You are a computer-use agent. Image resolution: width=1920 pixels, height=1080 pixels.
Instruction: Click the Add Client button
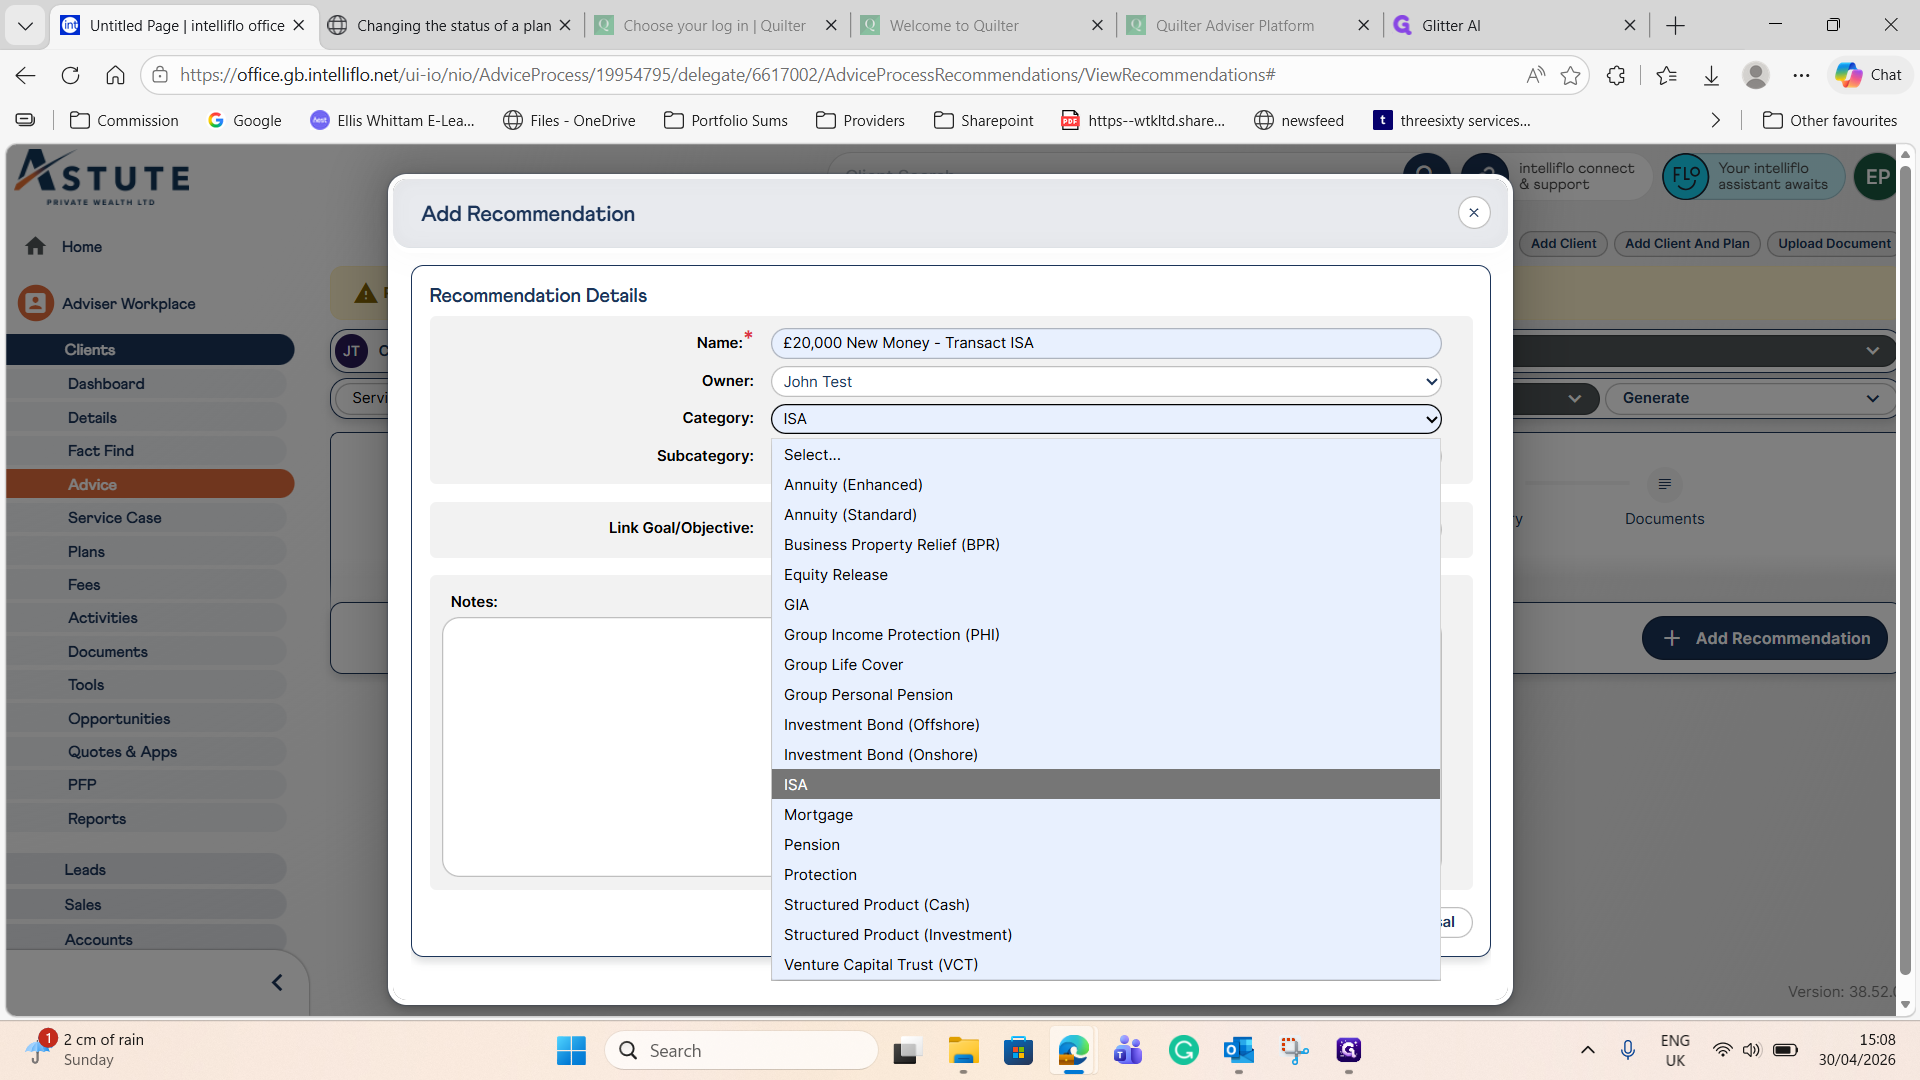pos(1563,243)
